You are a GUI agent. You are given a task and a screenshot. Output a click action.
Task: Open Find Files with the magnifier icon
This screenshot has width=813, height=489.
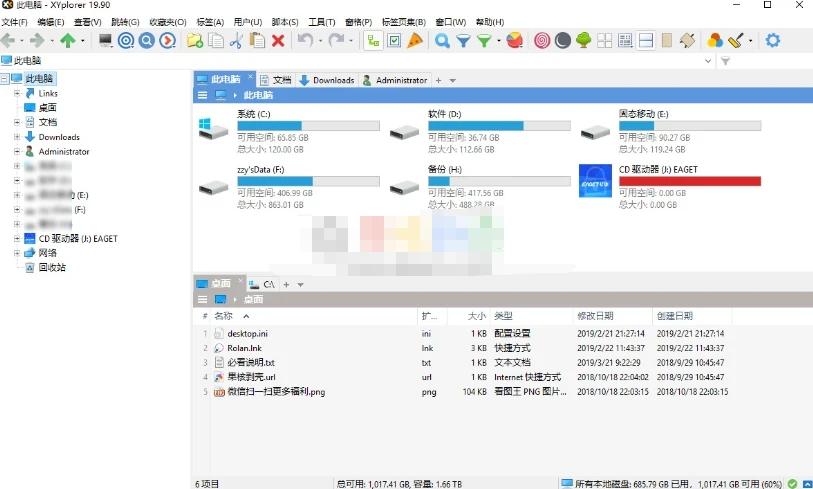pyautogui.click(x=442, y=40)
